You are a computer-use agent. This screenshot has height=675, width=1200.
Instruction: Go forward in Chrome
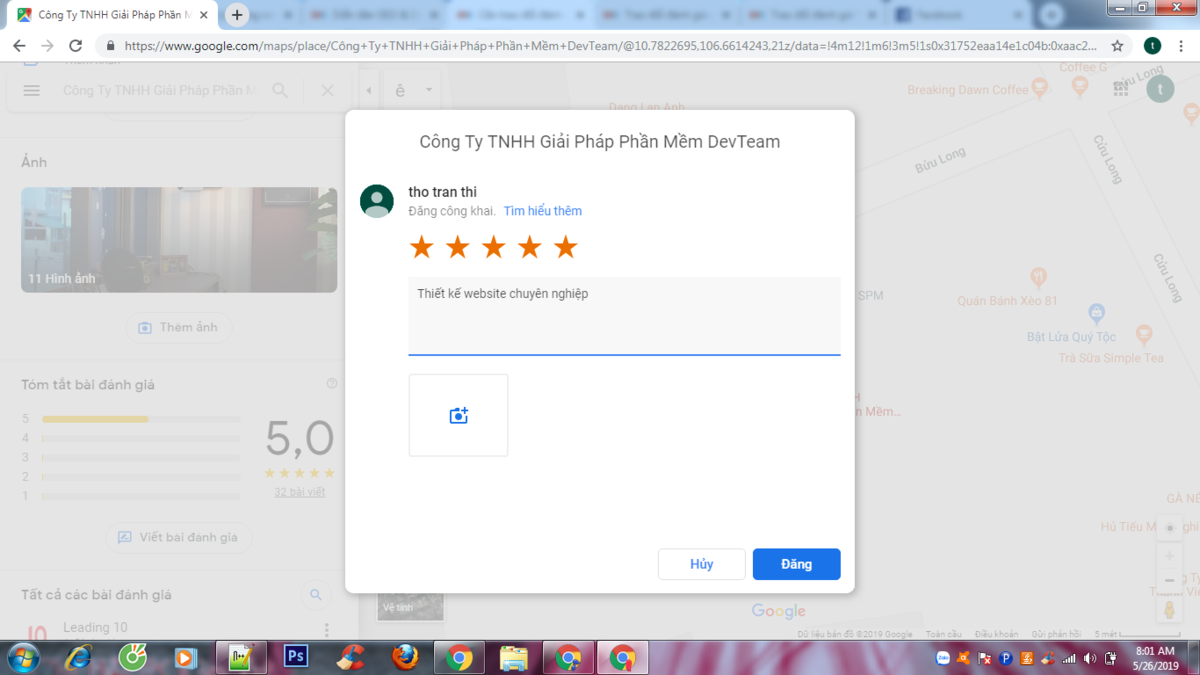click(47, 46)
